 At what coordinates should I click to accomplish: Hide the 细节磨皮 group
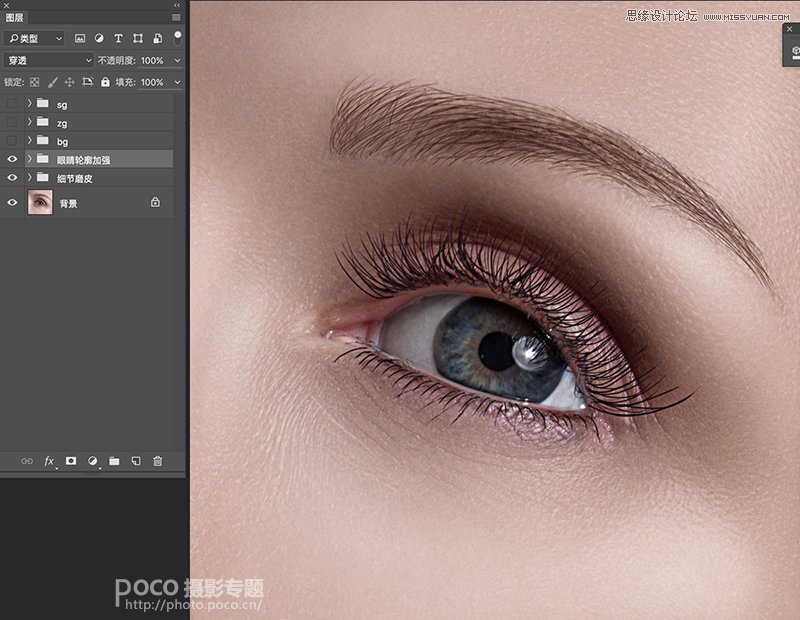(x=12, y=178)
